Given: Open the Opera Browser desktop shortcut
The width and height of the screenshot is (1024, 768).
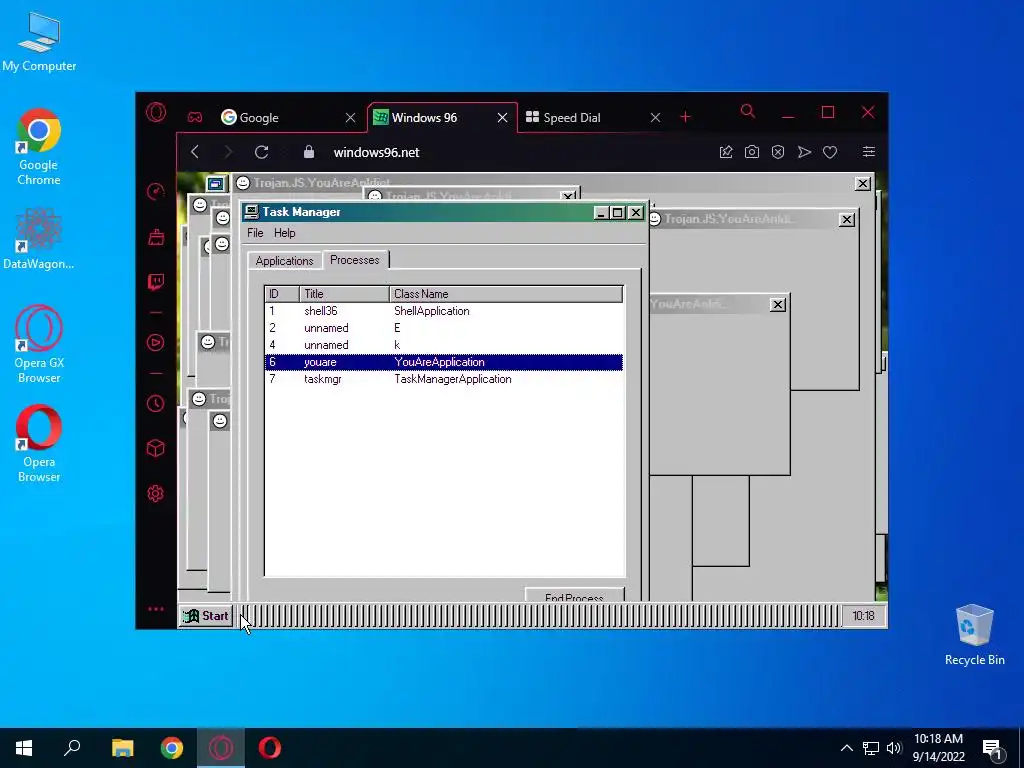Looking at the screenshot, I should 39,444.
